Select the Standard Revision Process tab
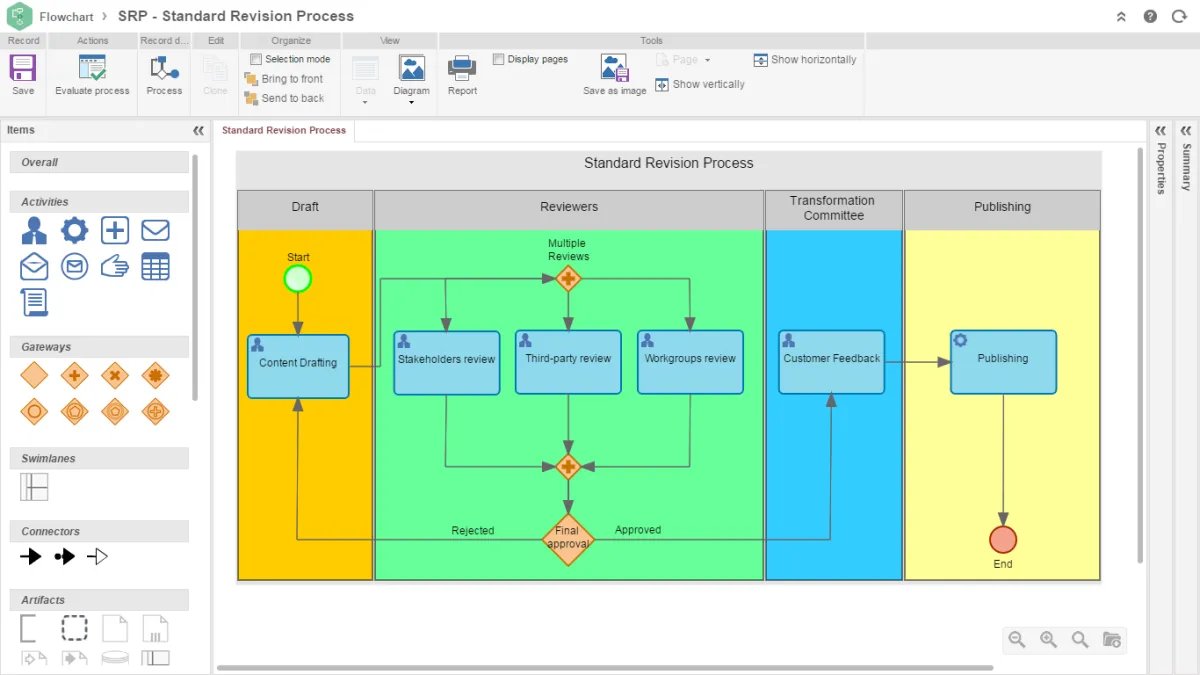Image resolution: width=1200 pixels, height=675 pixels. click(x=284, y=130)
